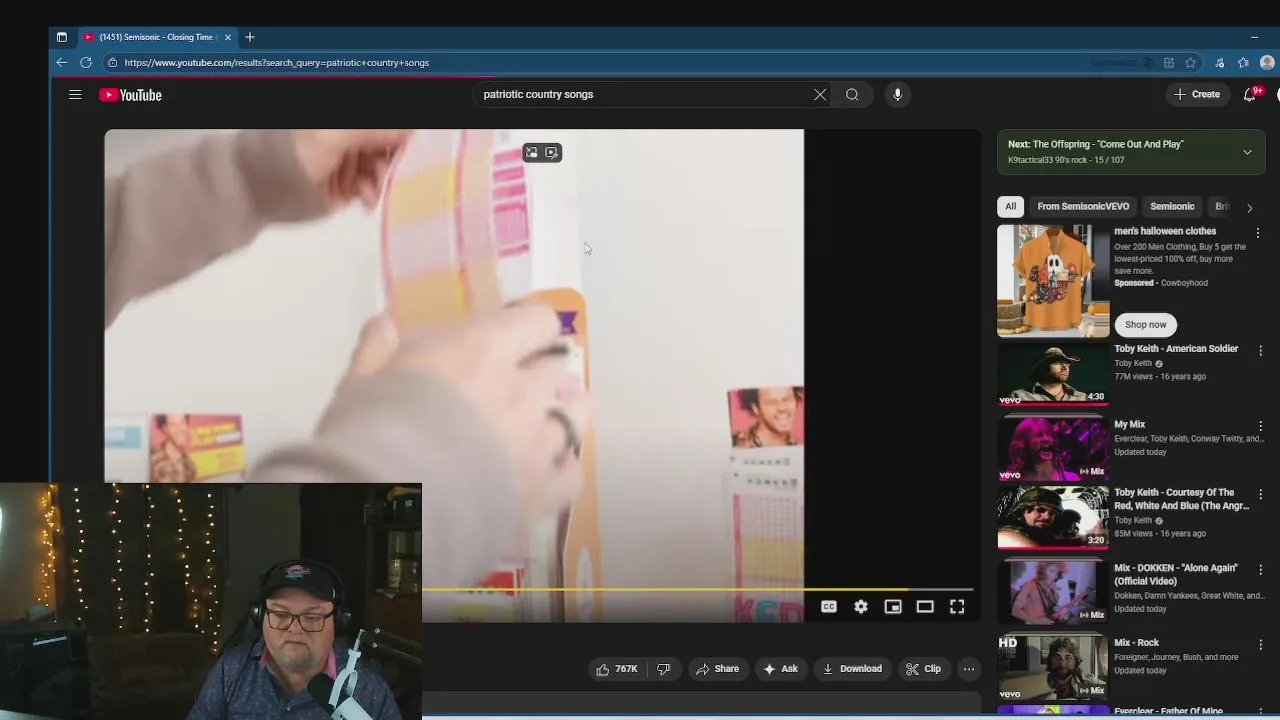Share this video
1280x720 pixels.
tap(717, 669)
